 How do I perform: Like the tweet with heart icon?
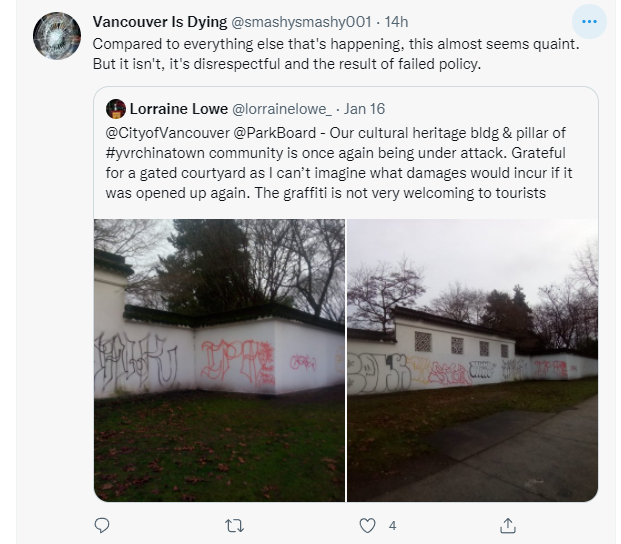[x=367, y=526]
